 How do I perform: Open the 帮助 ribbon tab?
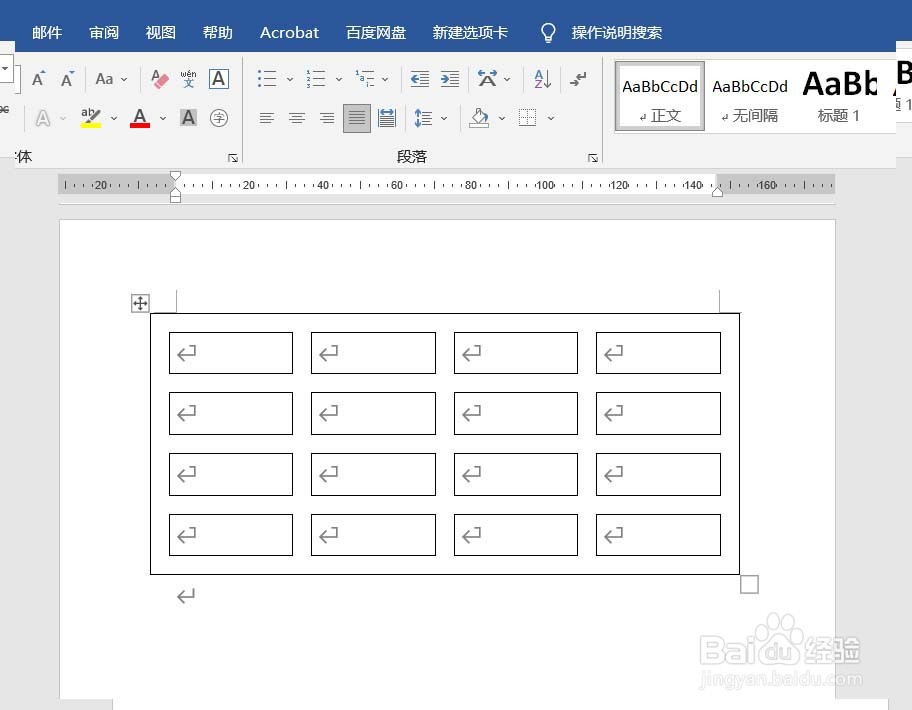point(218,33)
